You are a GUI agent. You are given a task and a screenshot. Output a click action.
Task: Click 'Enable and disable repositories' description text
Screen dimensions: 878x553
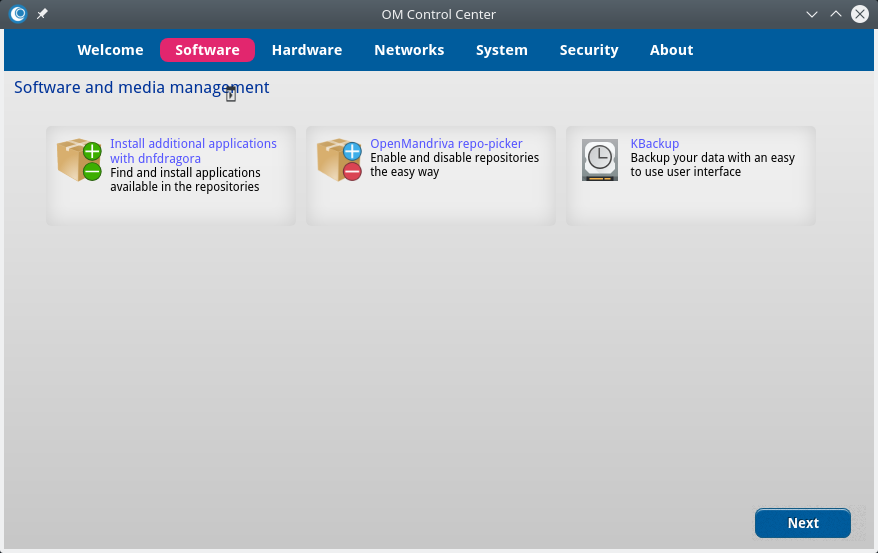pyautogui.click(x=455, y=158)
